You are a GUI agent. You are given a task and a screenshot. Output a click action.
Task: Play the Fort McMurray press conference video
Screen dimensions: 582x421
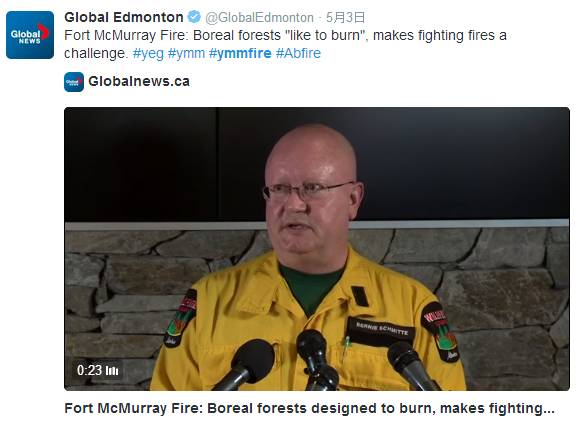(x=317, y=249)
